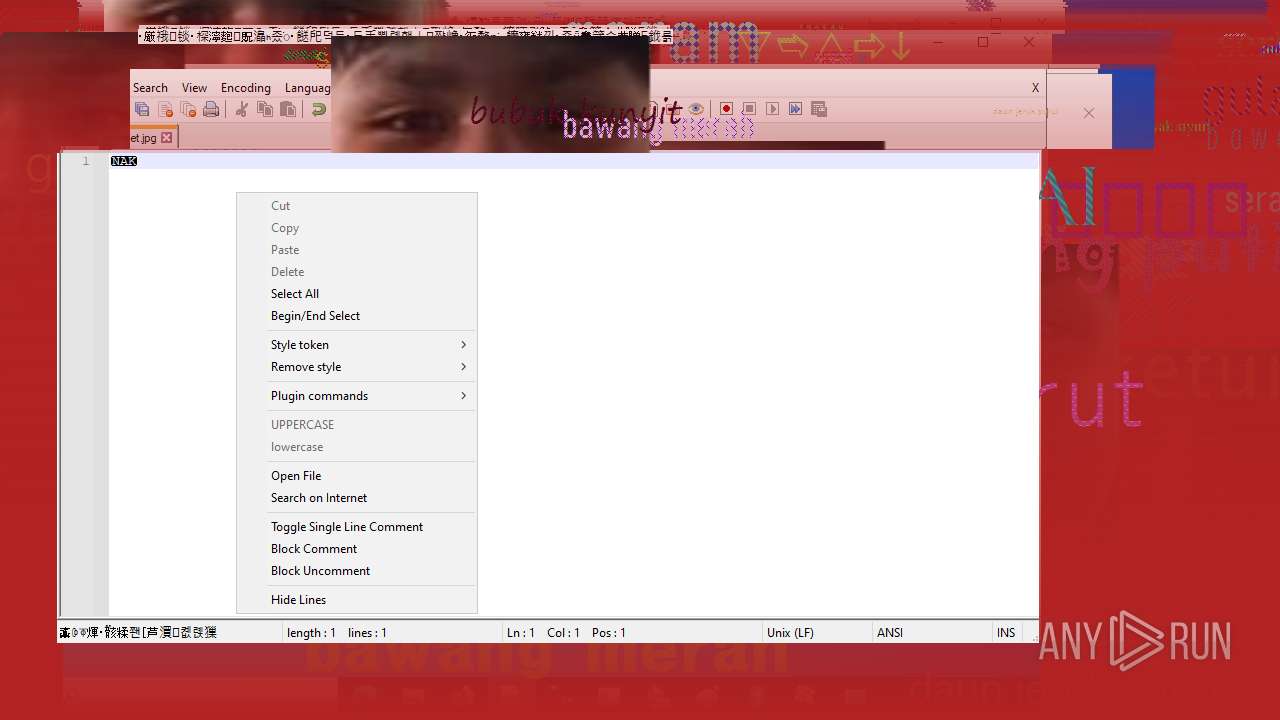Viewport: 1280px width, 720px height.
Task: Choose Cut in the context menu
Action: tap(357, 206)
